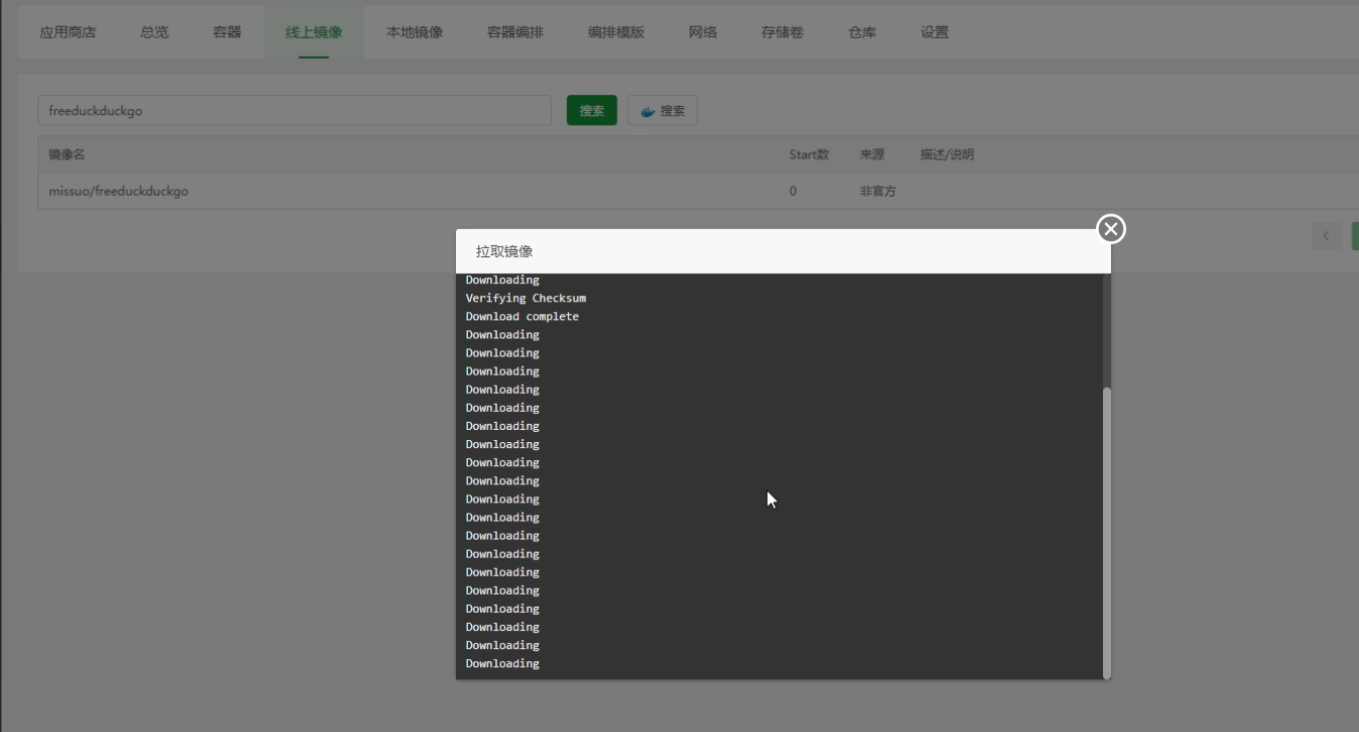Click the green 搜索 search button
Image resolution: width=1359 pixels, height=732 pixels.
[592, 110]
